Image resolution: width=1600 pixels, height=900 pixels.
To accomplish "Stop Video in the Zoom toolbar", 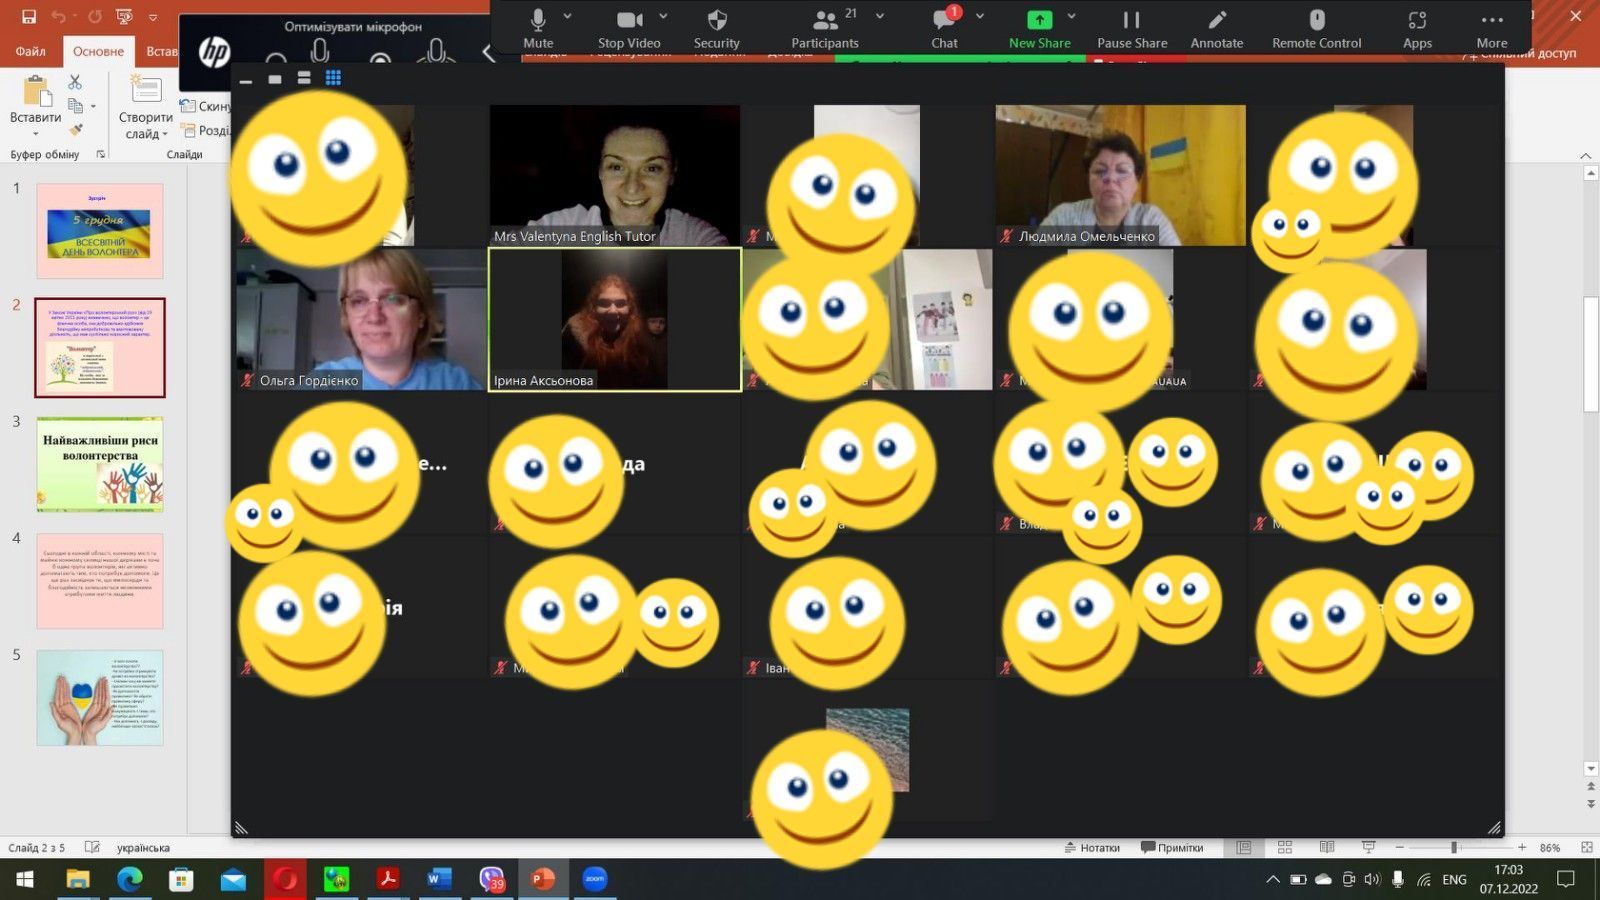I will tap(629, 28).
